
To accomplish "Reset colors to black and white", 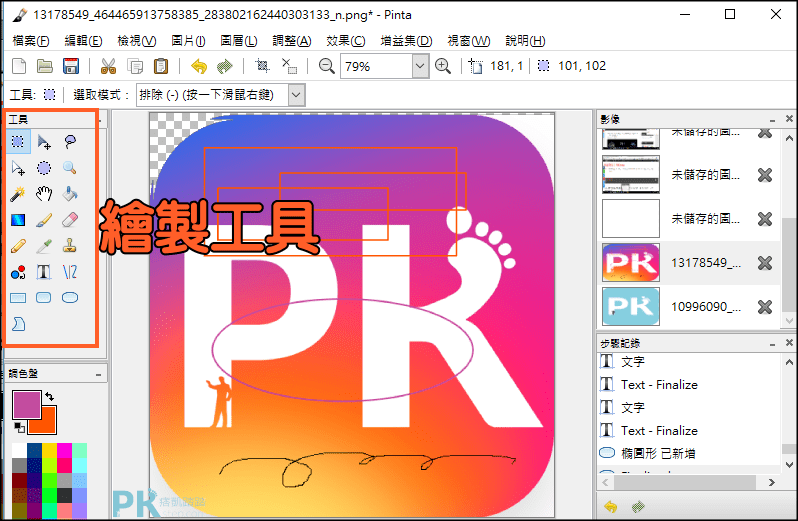I will (19, 427).
